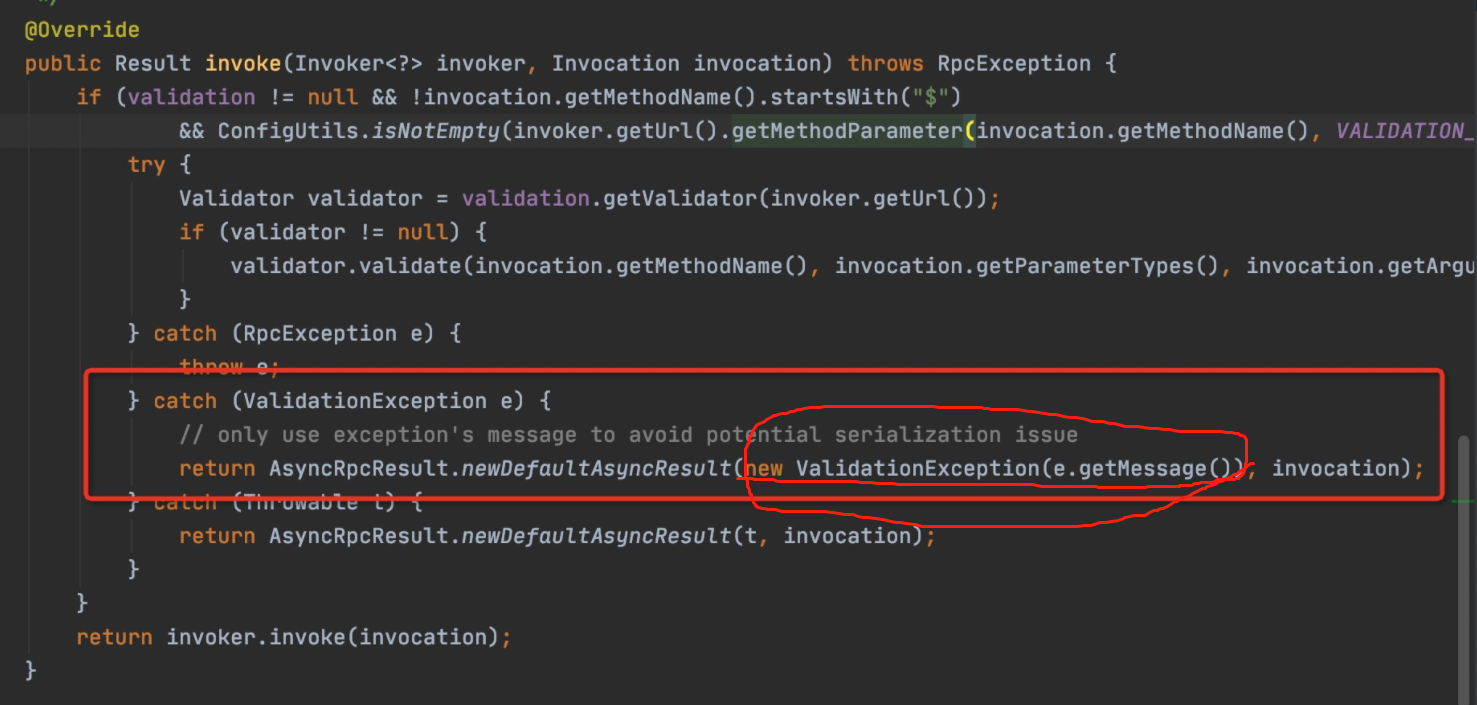Click AsyncRpcResult on the ValidationException return line

(359, 468)
